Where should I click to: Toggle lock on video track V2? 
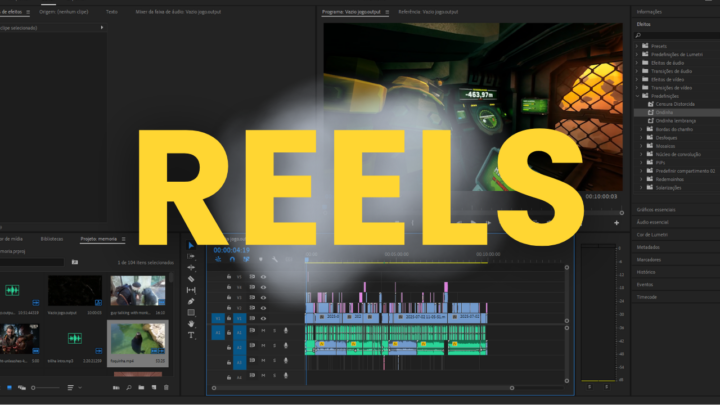click(x=229, y=308)
